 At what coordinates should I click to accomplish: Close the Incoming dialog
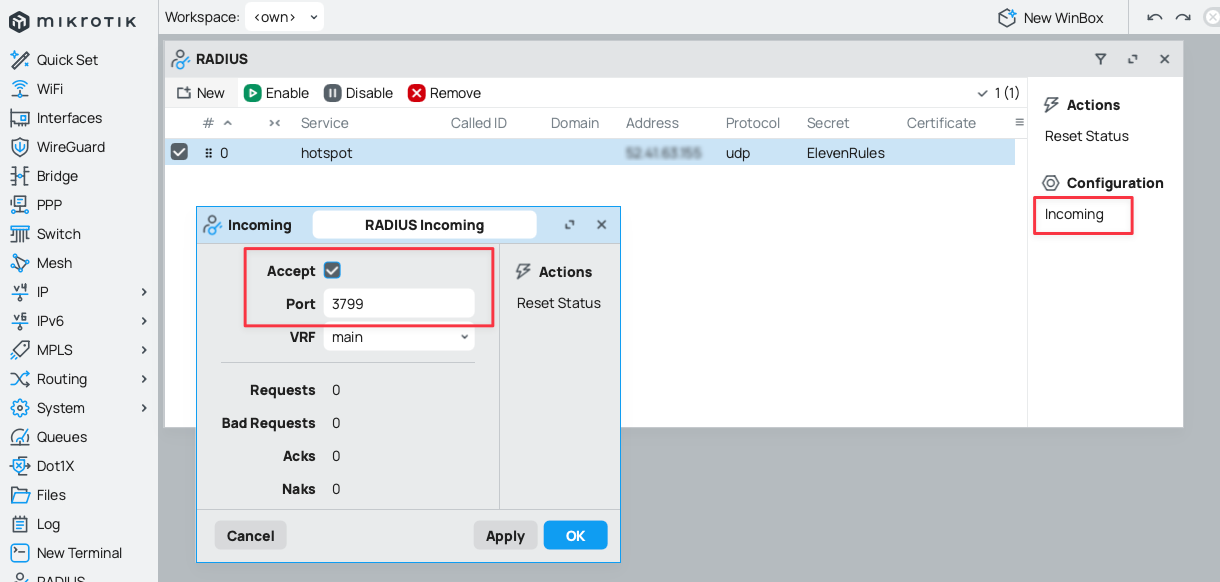pyautogui.click(x=602, y=225)
